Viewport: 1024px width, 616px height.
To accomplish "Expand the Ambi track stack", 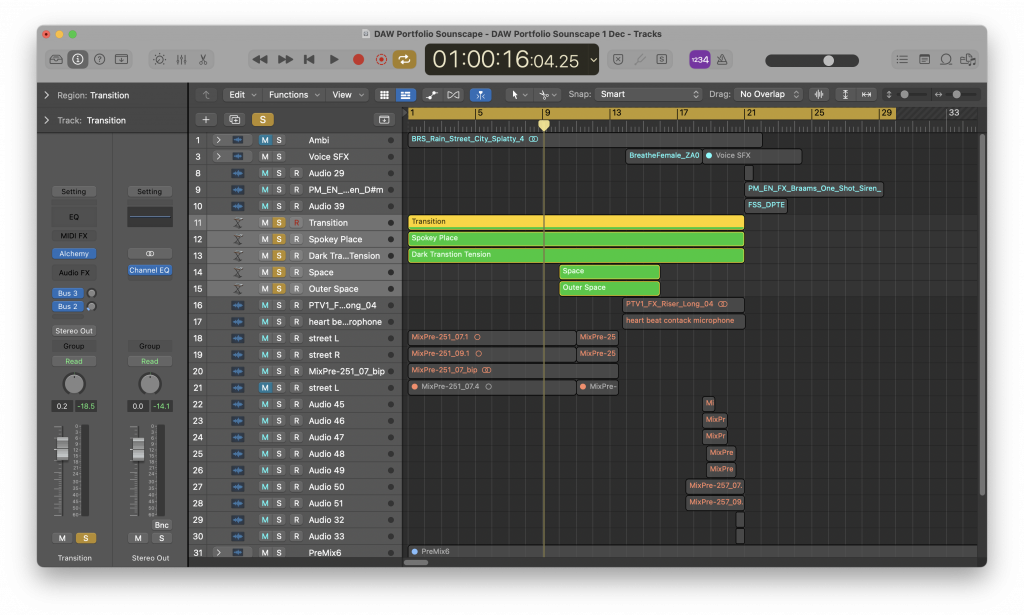I will coord(218,140).
